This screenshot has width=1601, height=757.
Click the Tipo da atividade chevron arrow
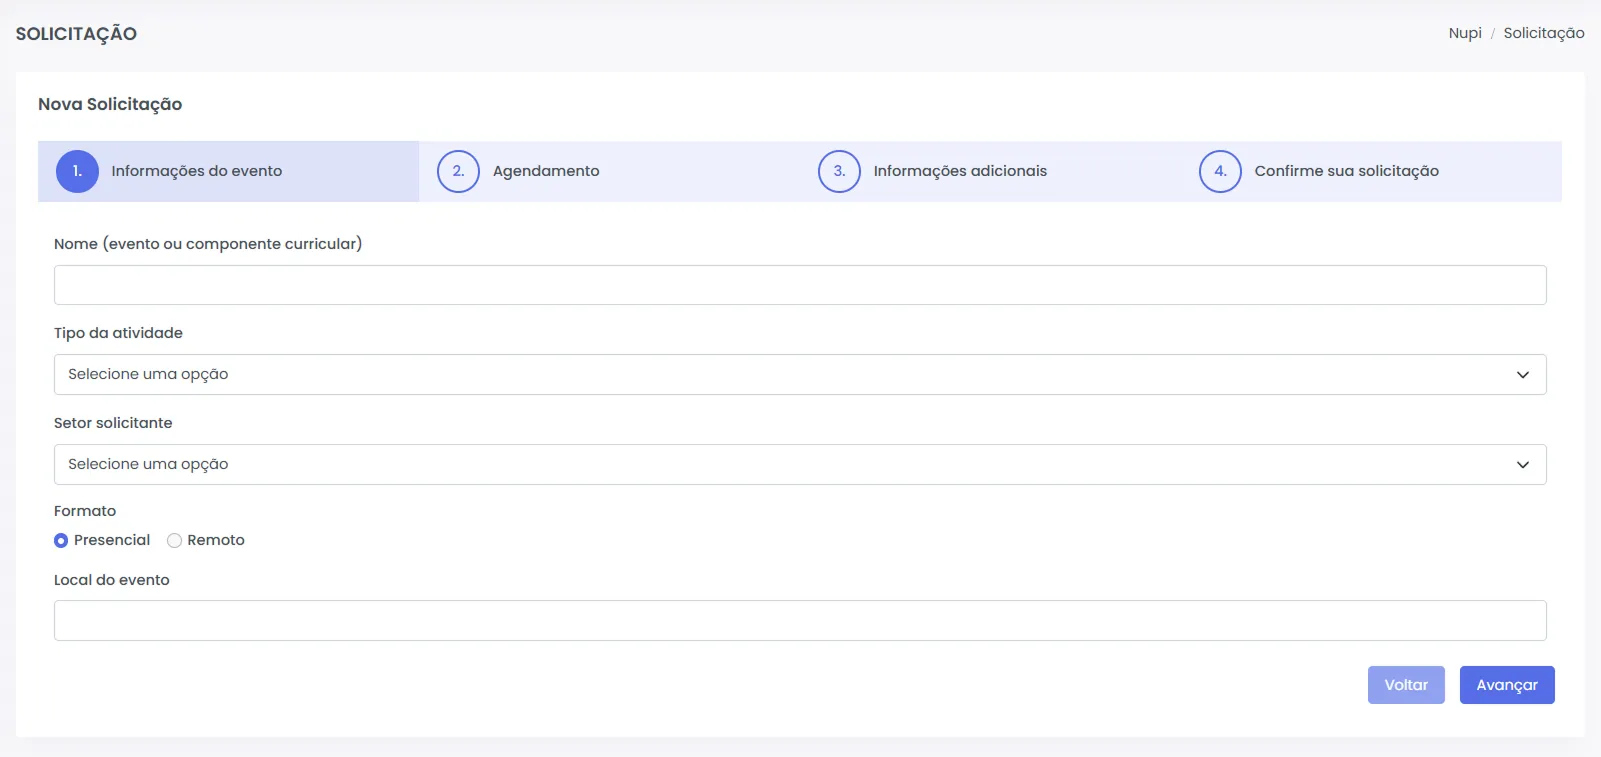point(1522,375)
